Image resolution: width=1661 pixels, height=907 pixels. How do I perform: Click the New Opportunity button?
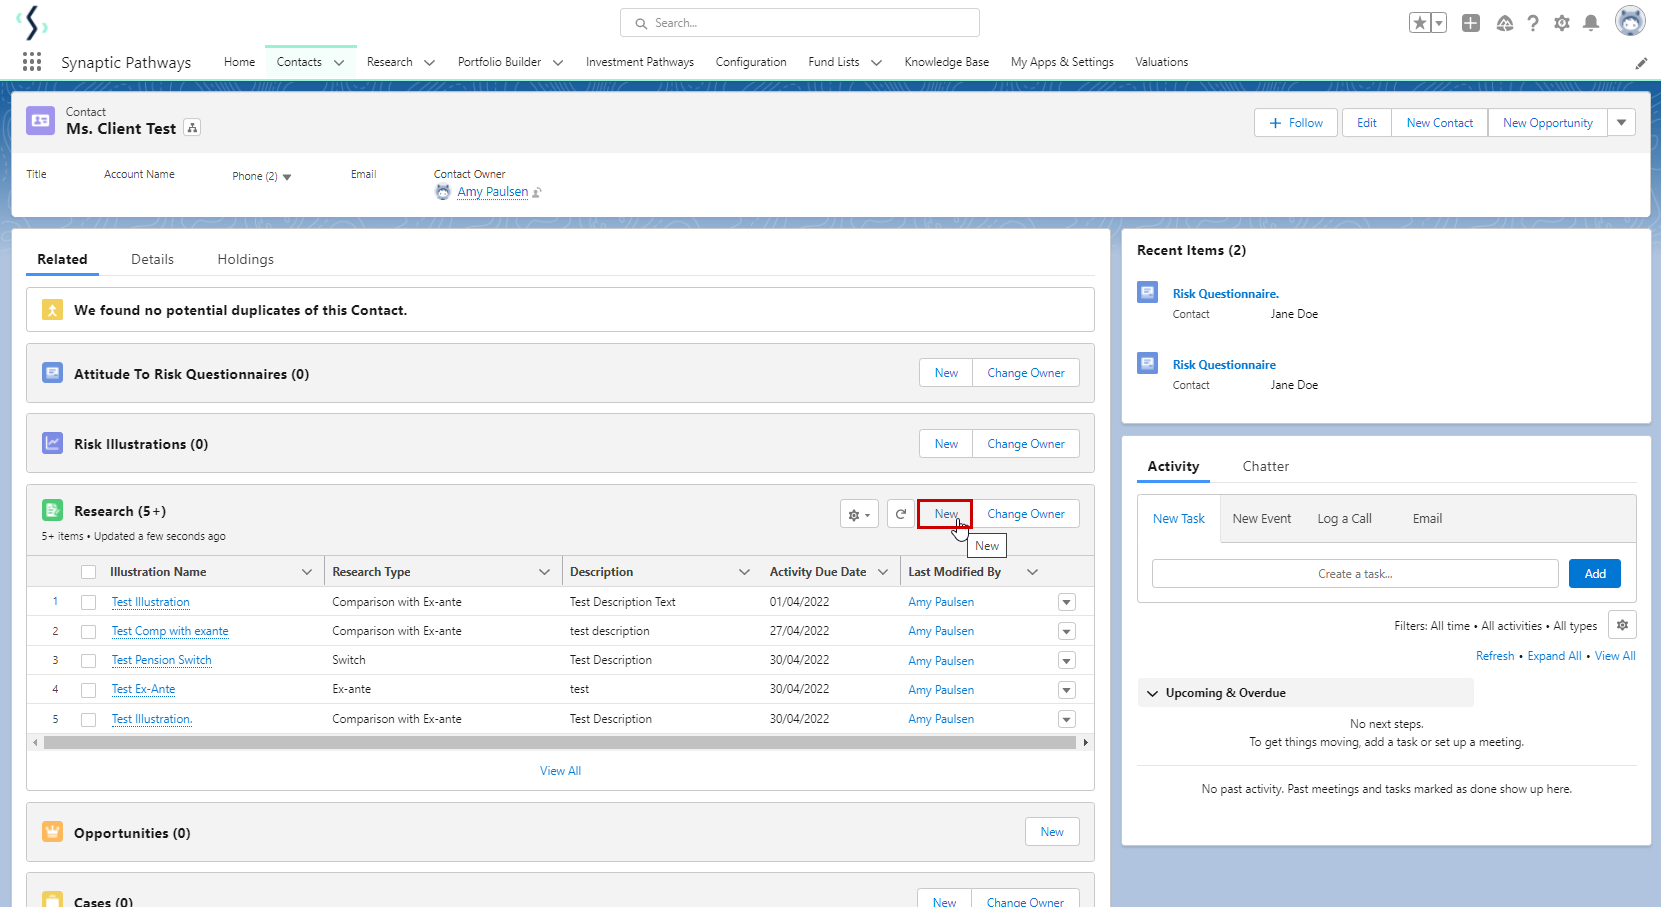point(1547,123)
